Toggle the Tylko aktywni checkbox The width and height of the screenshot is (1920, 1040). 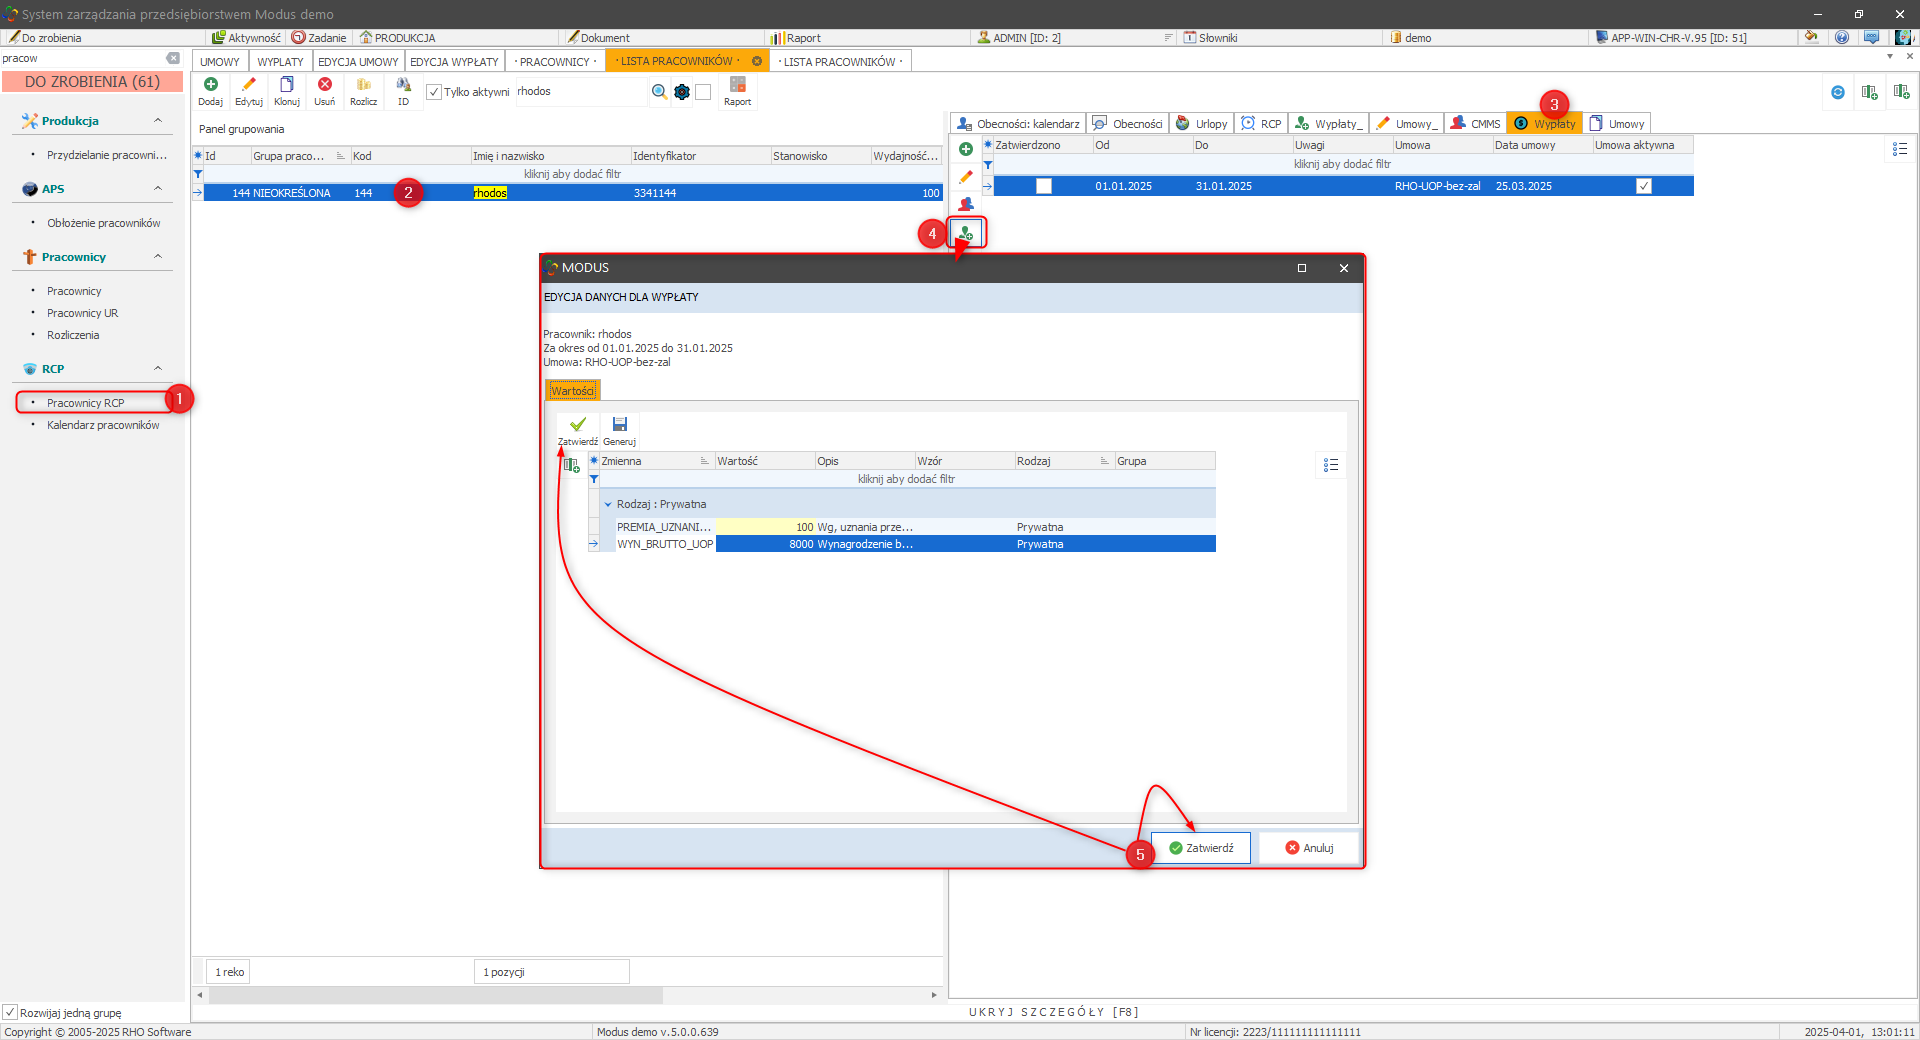434,92
